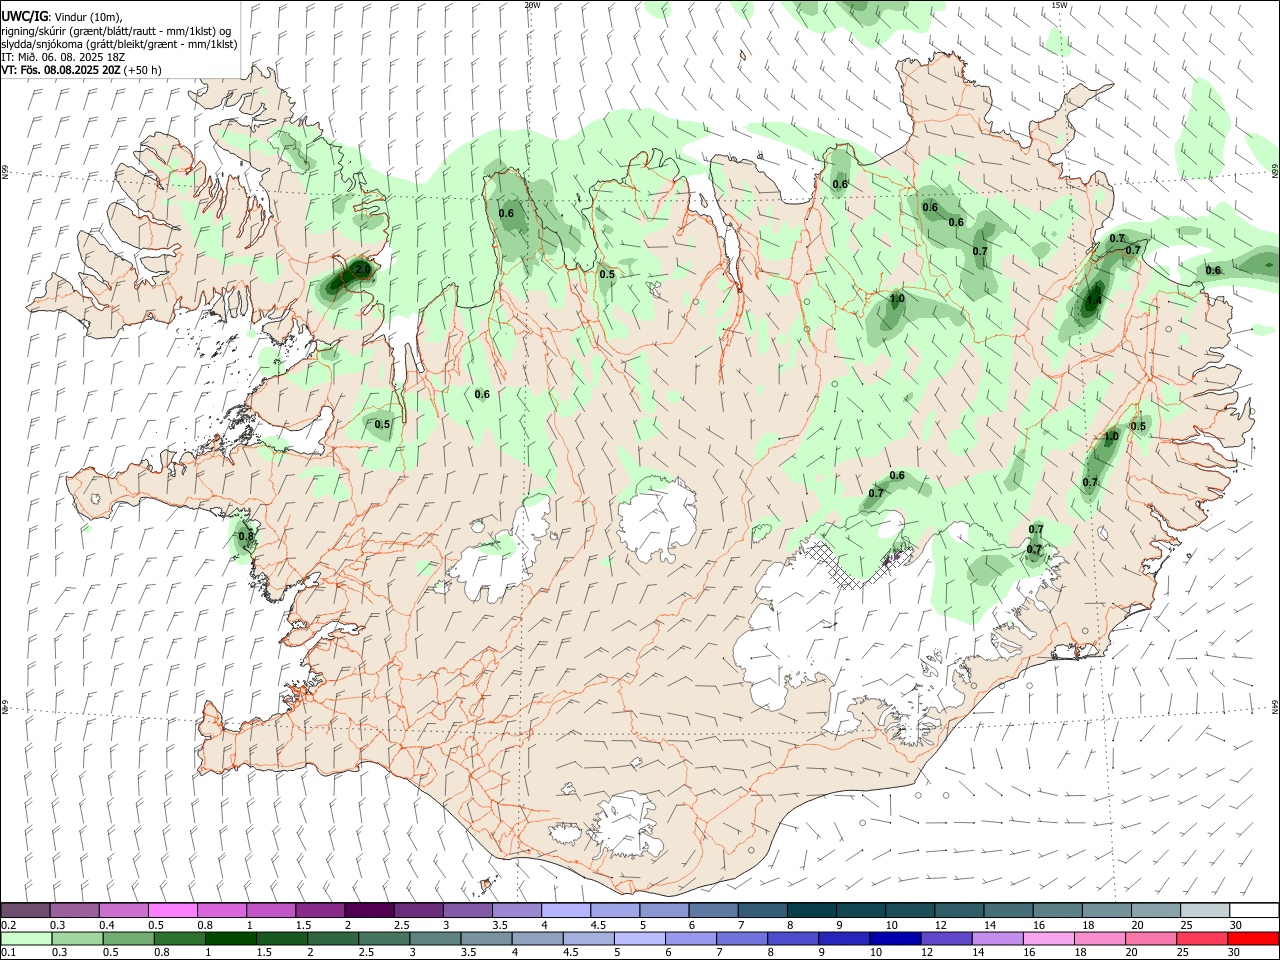The height and width of the screenshot is (960, 1280).
Task: Click the "15W" longitude label at the top
Action: click(x=1059, y=5)
